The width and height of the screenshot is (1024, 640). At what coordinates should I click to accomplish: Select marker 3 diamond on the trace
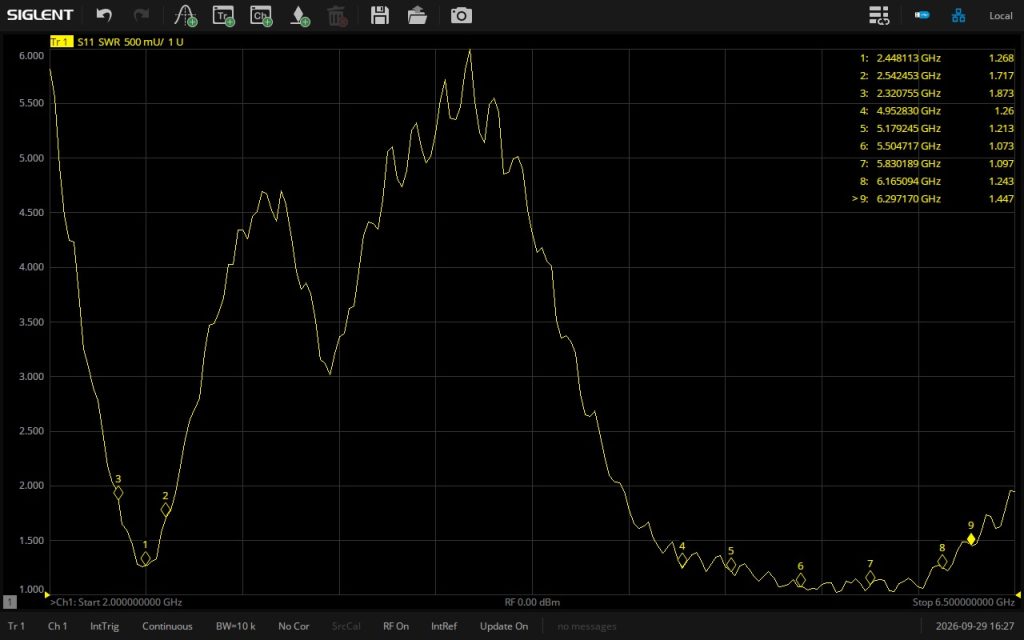point(118,493)
